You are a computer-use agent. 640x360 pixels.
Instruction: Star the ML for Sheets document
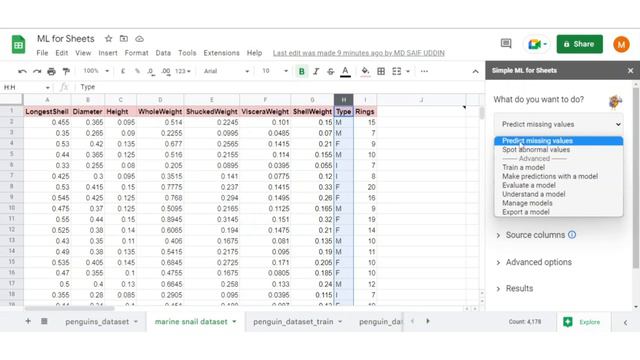tap(108, 39)
